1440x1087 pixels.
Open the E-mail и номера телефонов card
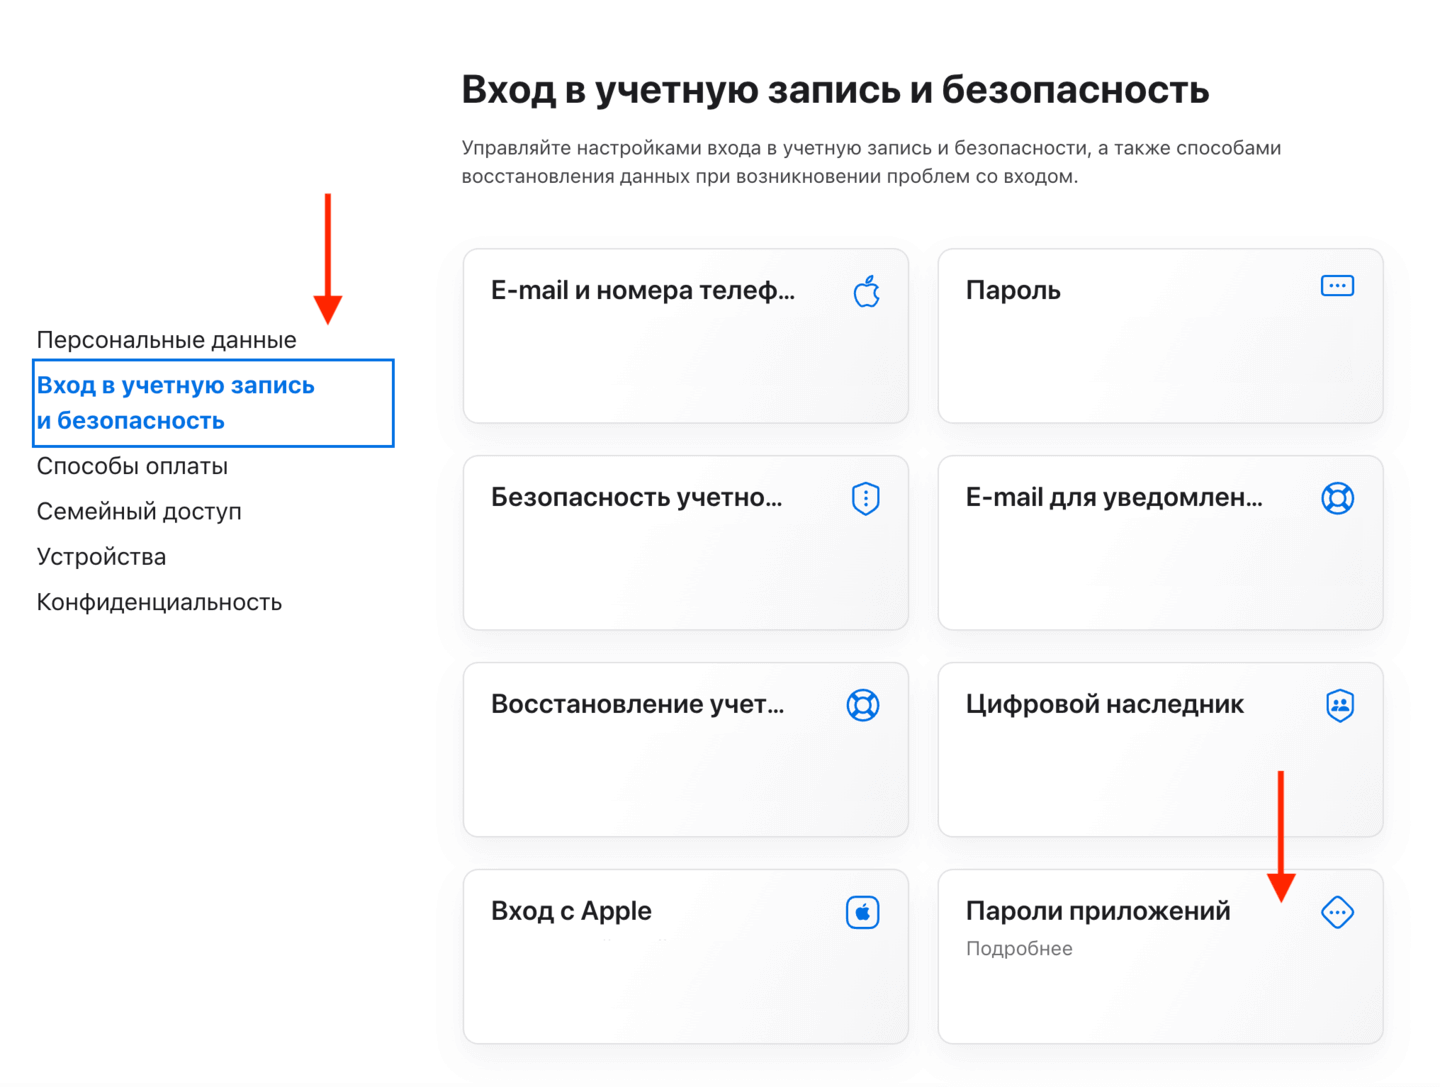pos(684,336)
